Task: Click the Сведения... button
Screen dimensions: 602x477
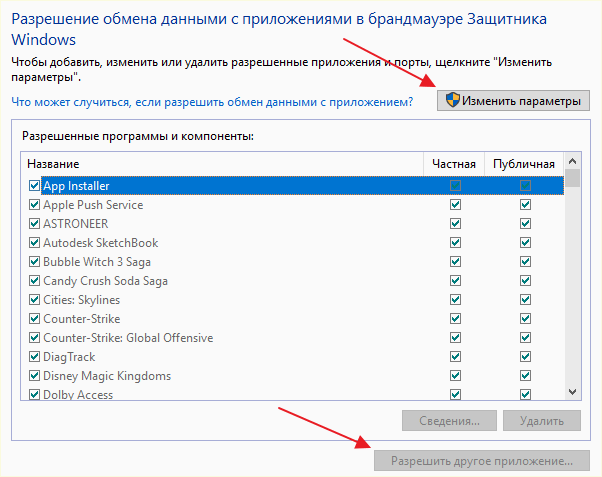Action: (x=449, y=421)
